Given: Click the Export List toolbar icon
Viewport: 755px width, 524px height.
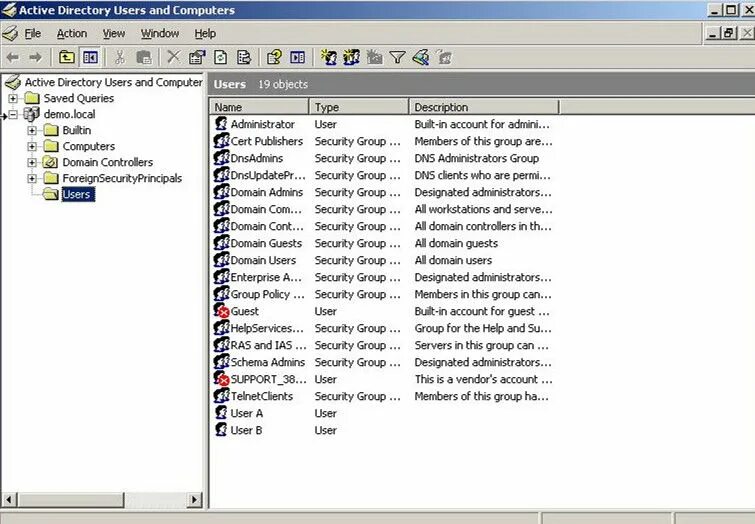Looking at the screenshot, I should pyautogui.click(x=244, y=58).
